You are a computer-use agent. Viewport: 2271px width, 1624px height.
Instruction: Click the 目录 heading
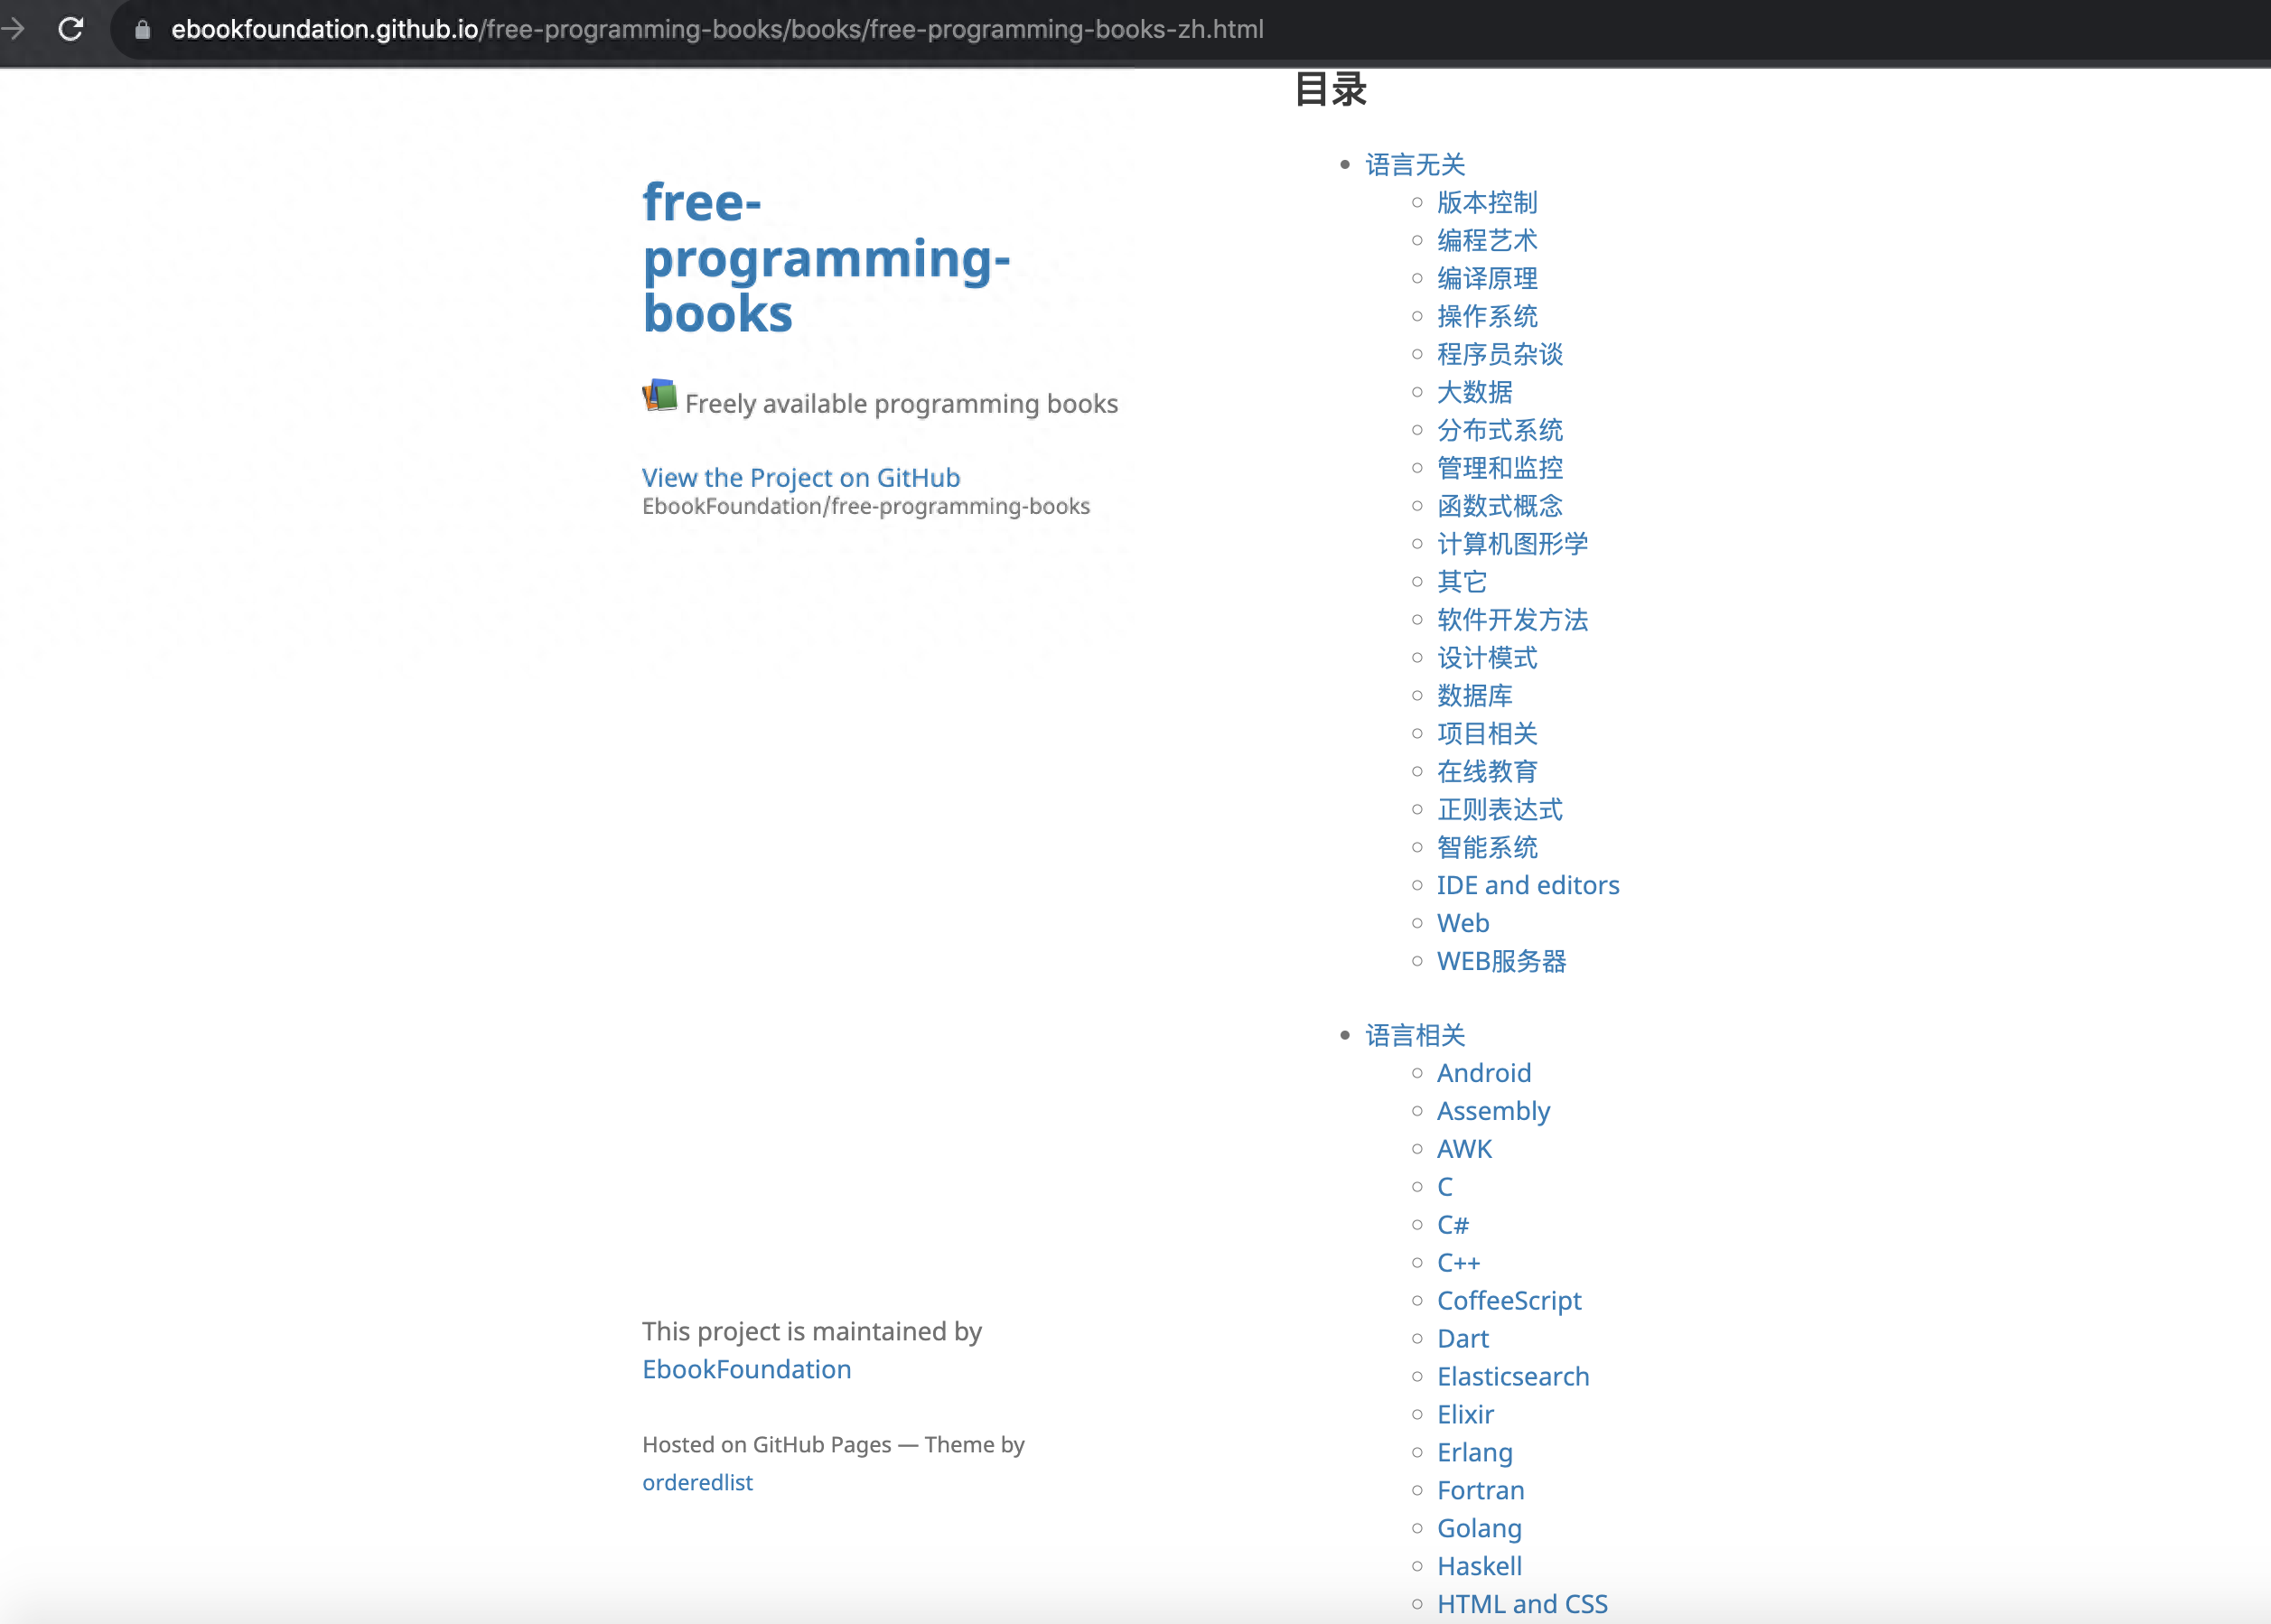1330,89
